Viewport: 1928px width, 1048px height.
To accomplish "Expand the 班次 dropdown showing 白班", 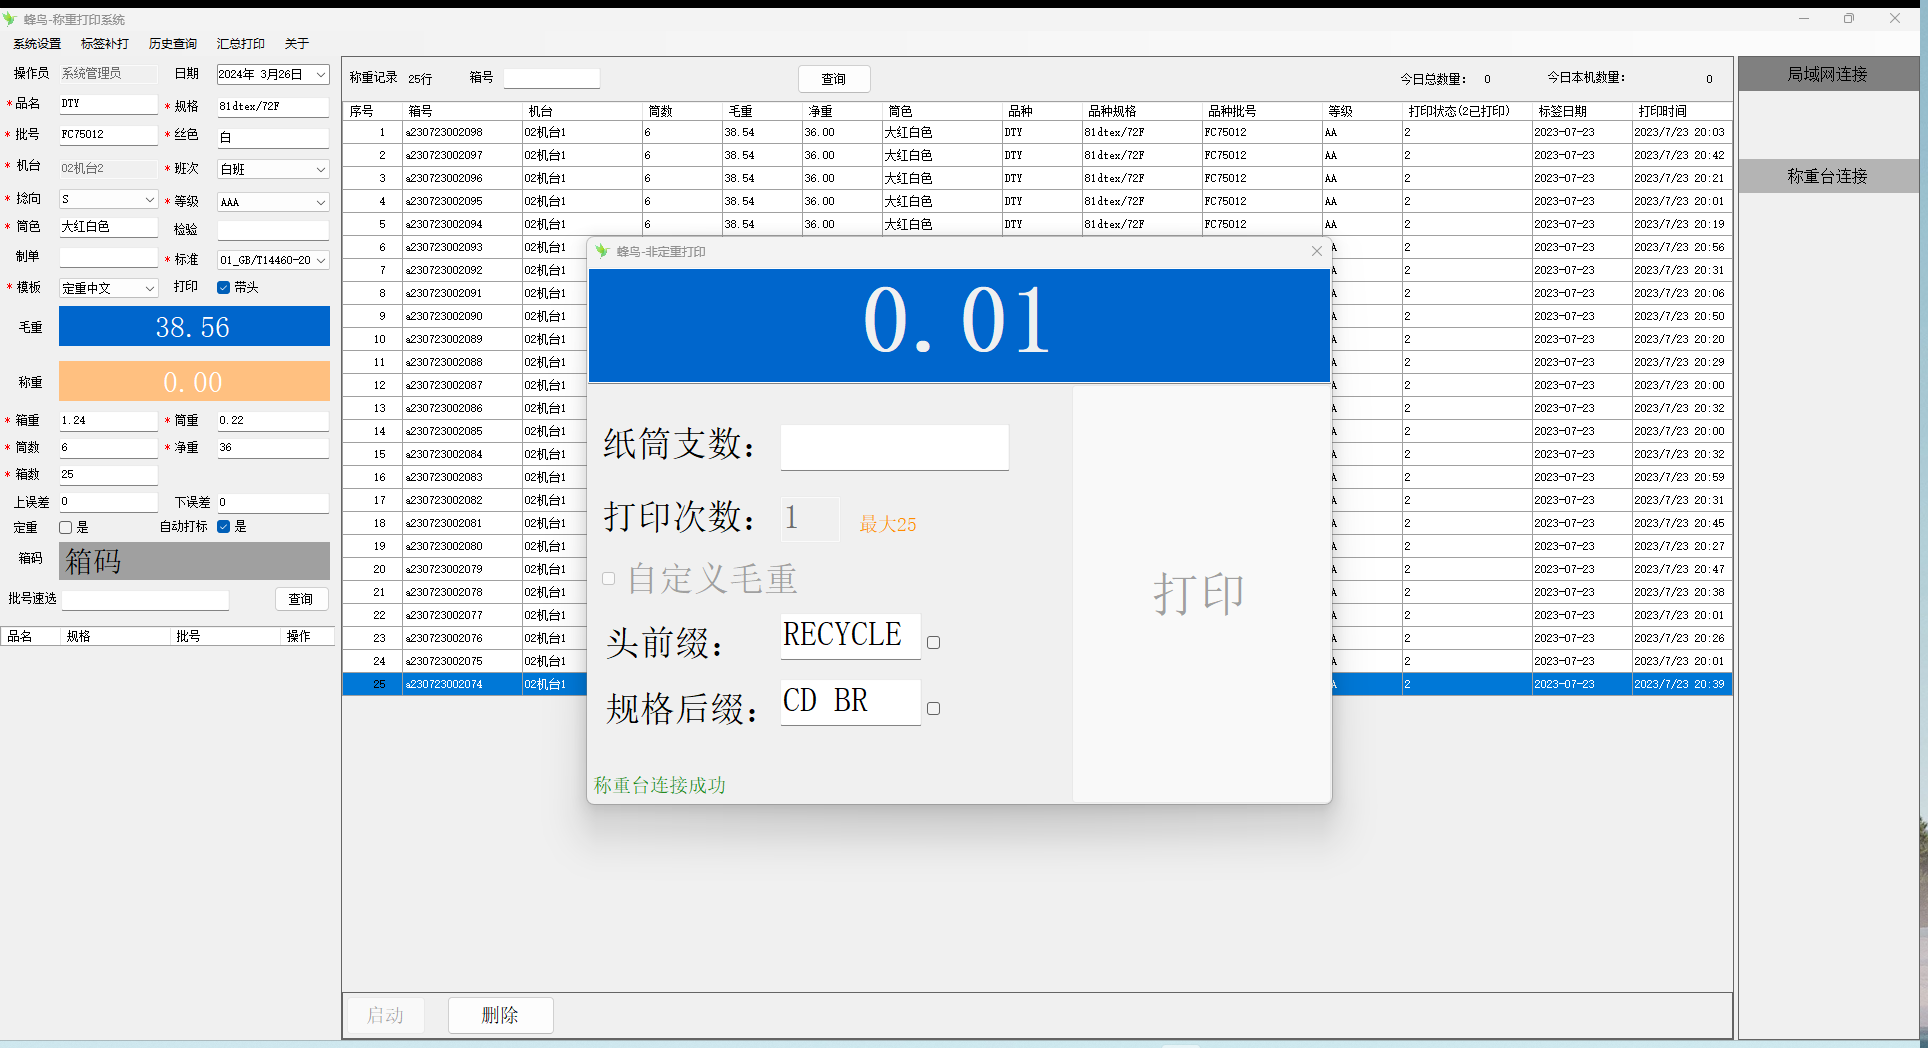I will pos(321,170).
